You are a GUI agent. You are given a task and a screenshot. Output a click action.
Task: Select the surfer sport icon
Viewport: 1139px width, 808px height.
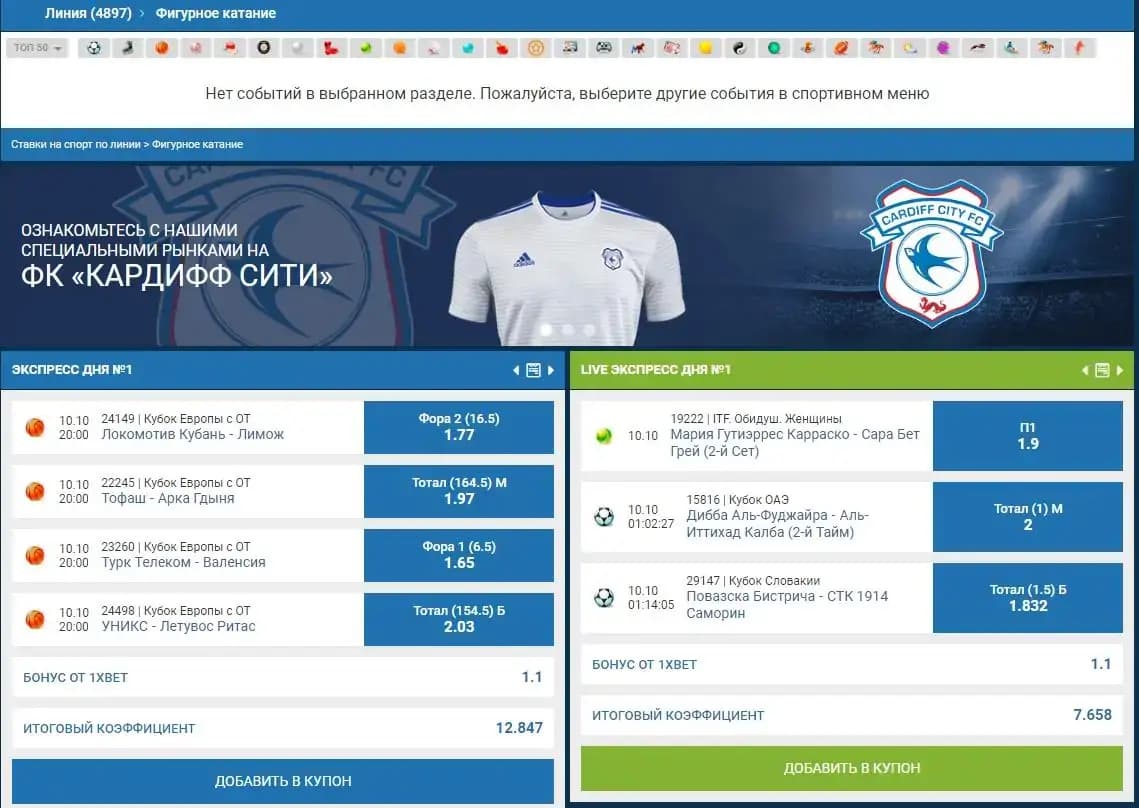point(1011,48)
